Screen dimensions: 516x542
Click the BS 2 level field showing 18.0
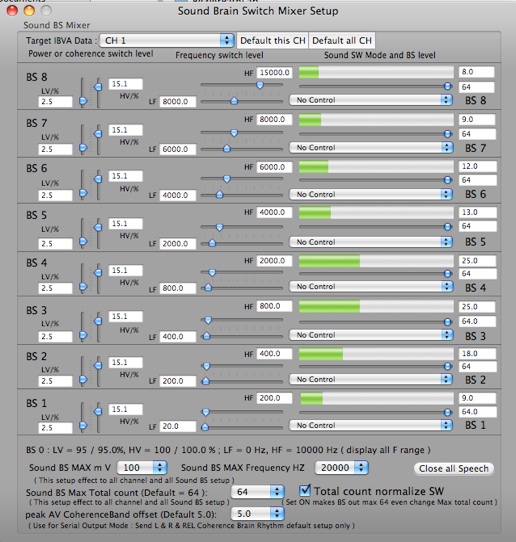tap(477, 354)
